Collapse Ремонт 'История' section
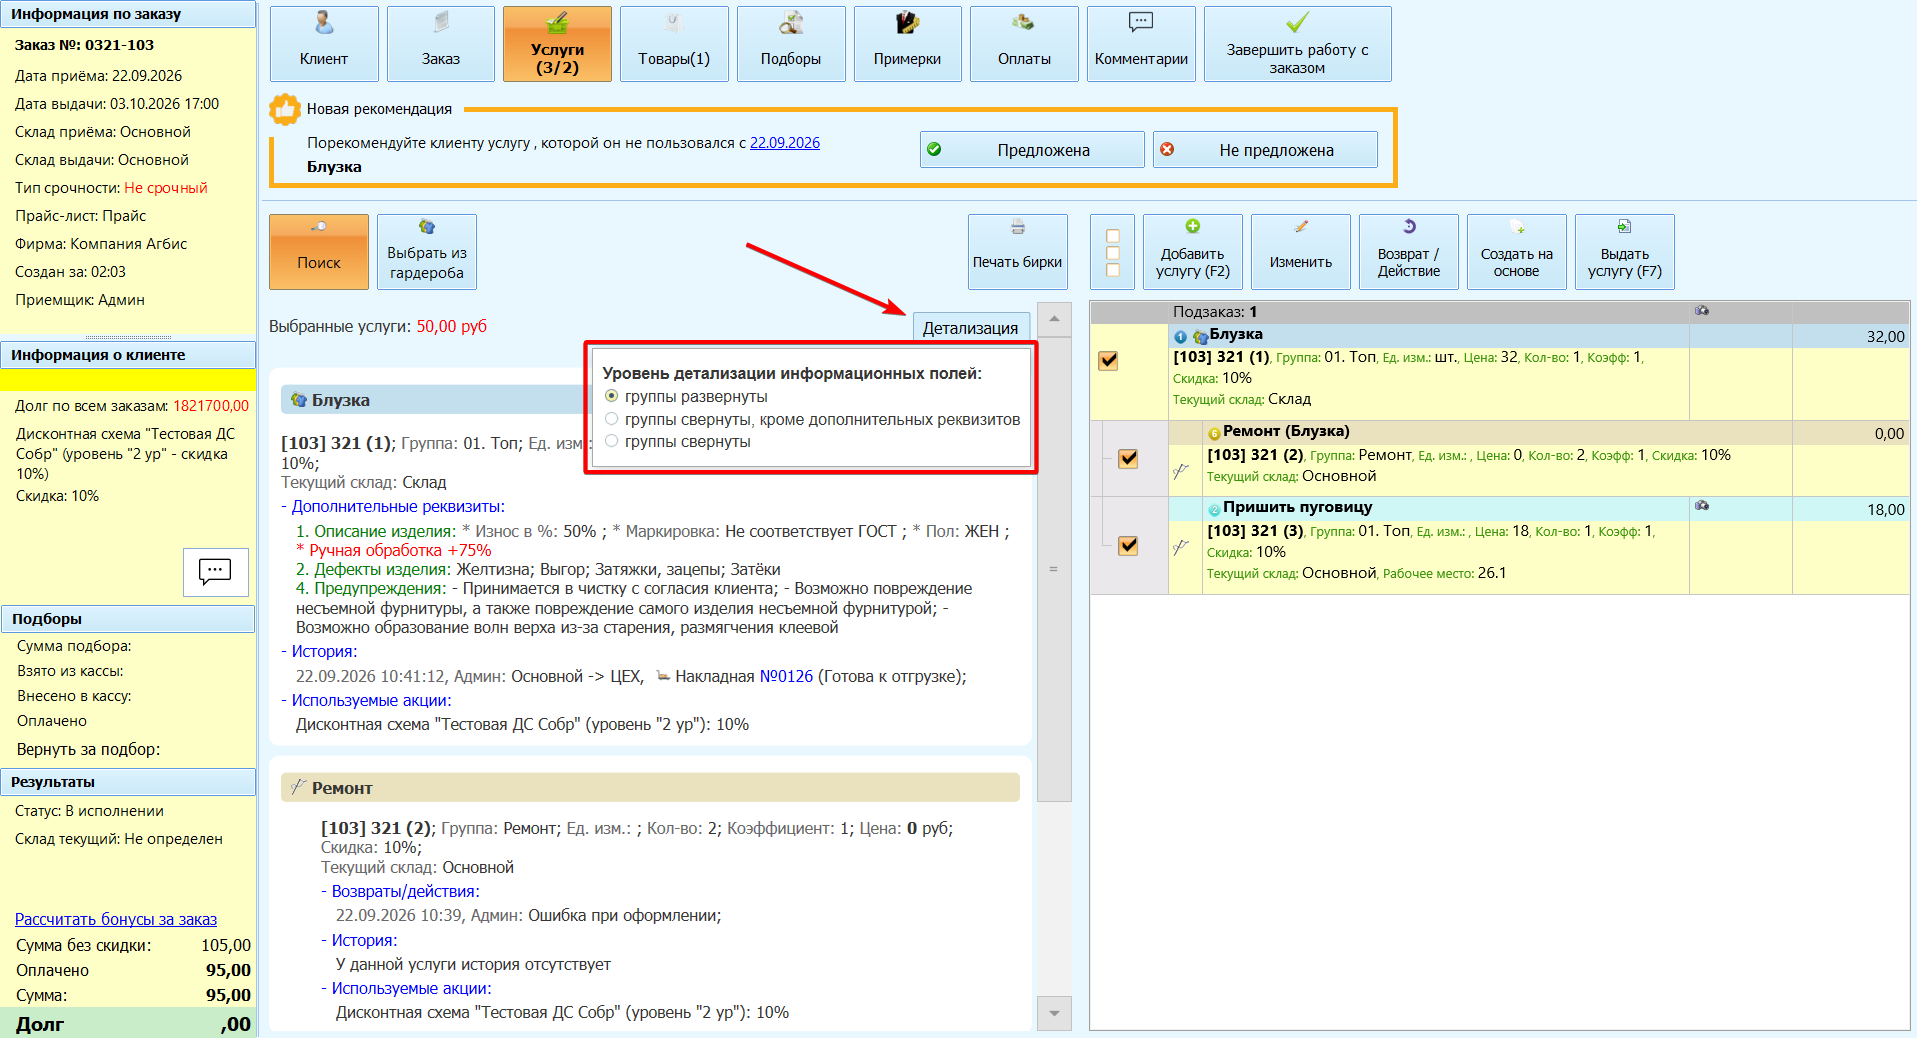This screenshot has width=1917, height=1038. (359, 940)
